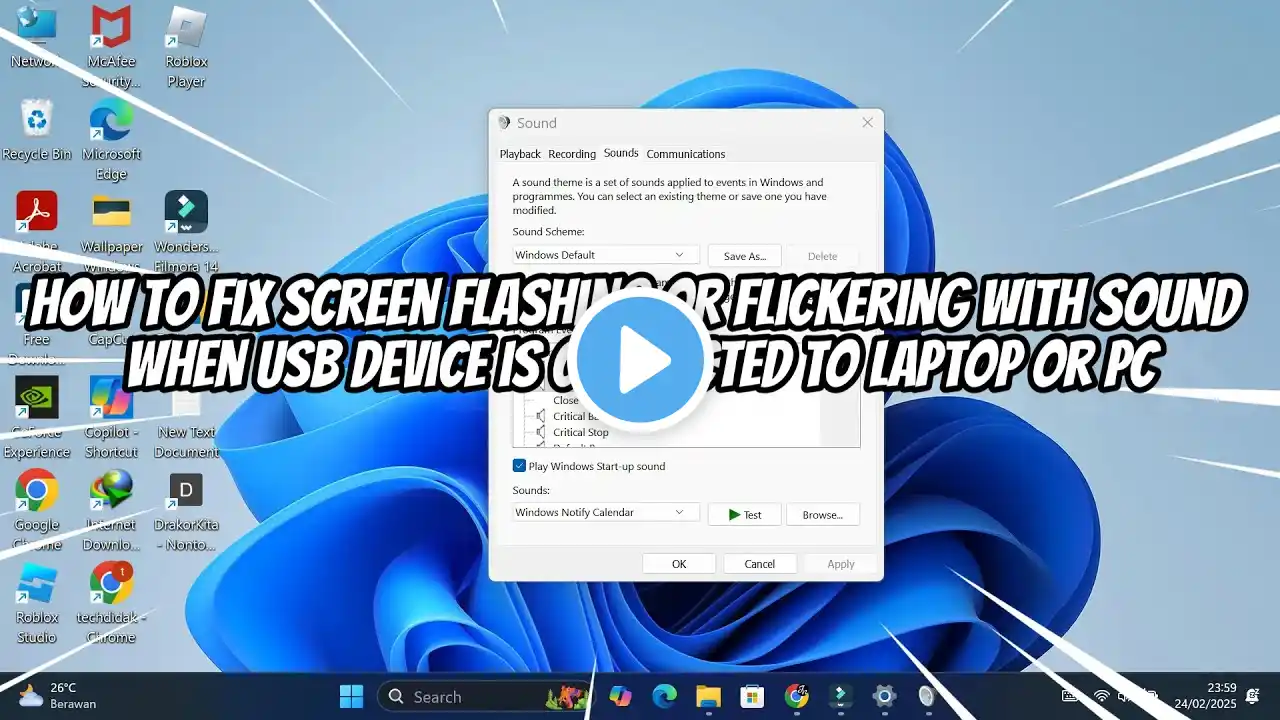
Task: Click the touch keyboard tray icon
Action: point(1070,696)
